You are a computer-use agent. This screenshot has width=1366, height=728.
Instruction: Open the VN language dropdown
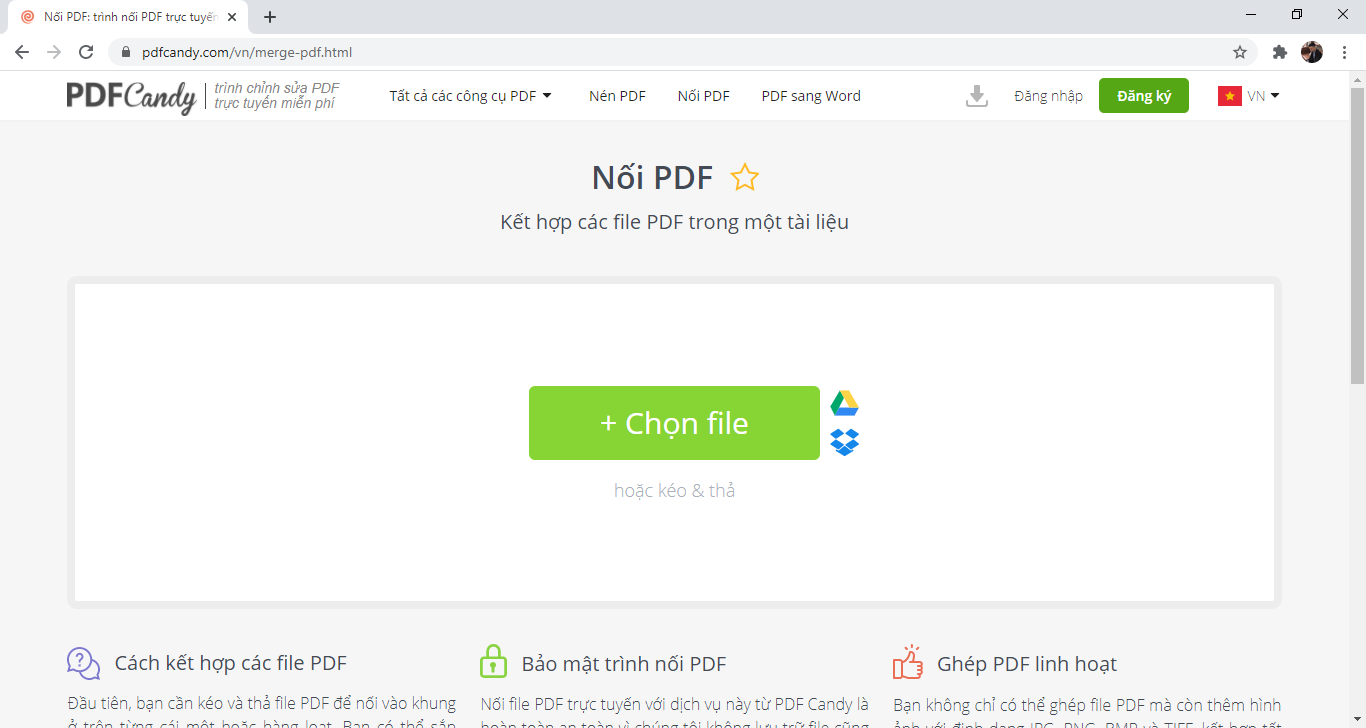point(1263,96)
